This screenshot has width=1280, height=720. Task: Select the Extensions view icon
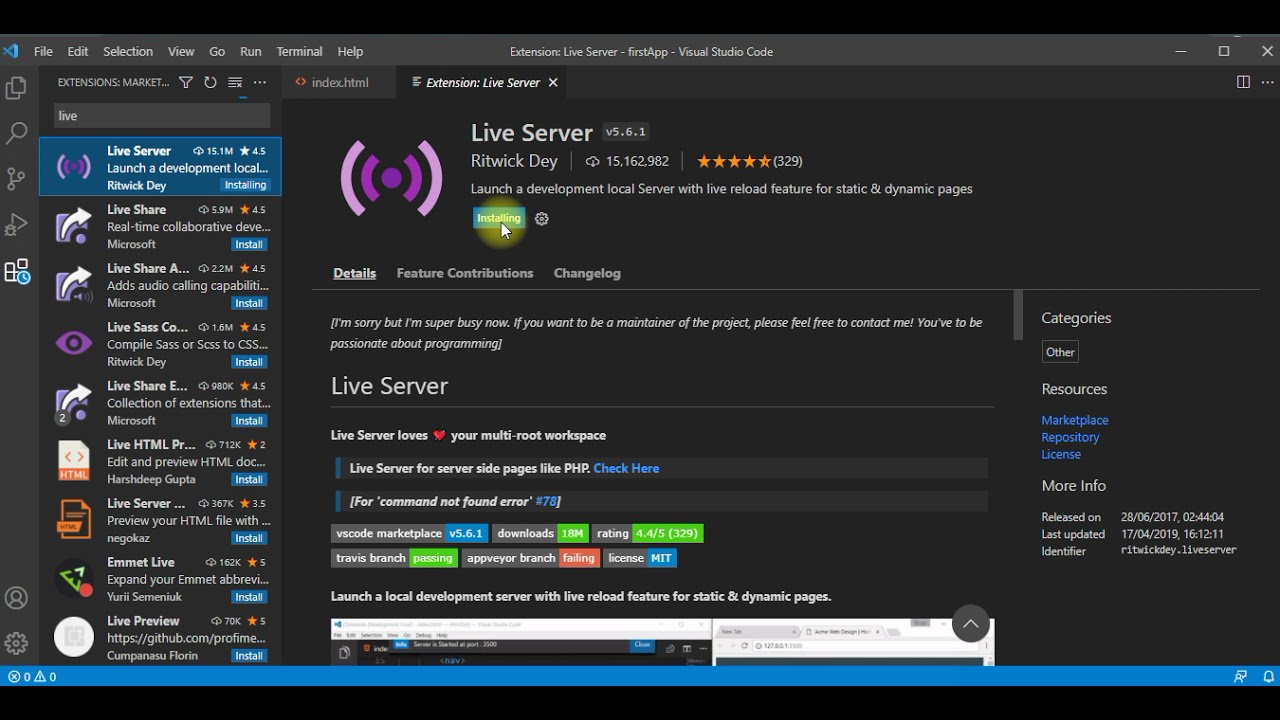17,271
